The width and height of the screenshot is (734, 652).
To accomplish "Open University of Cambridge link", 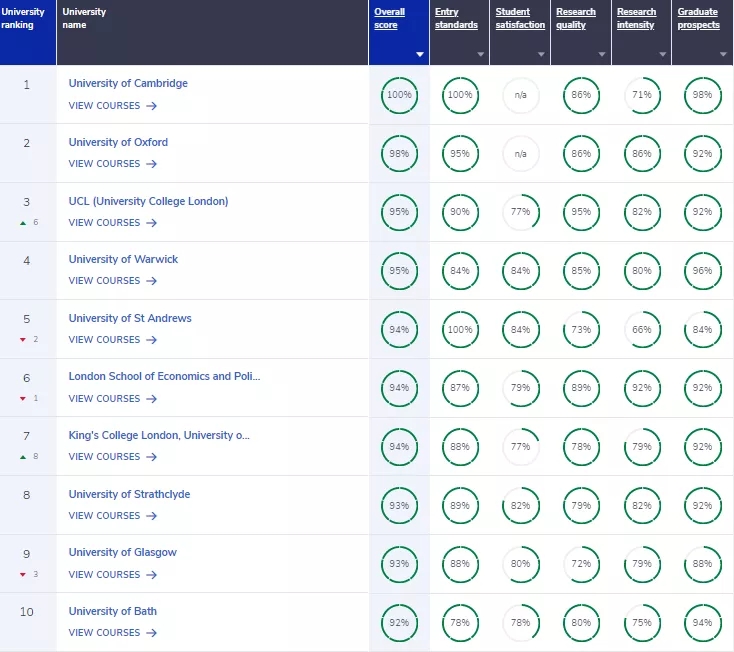I will coord(128,84).
